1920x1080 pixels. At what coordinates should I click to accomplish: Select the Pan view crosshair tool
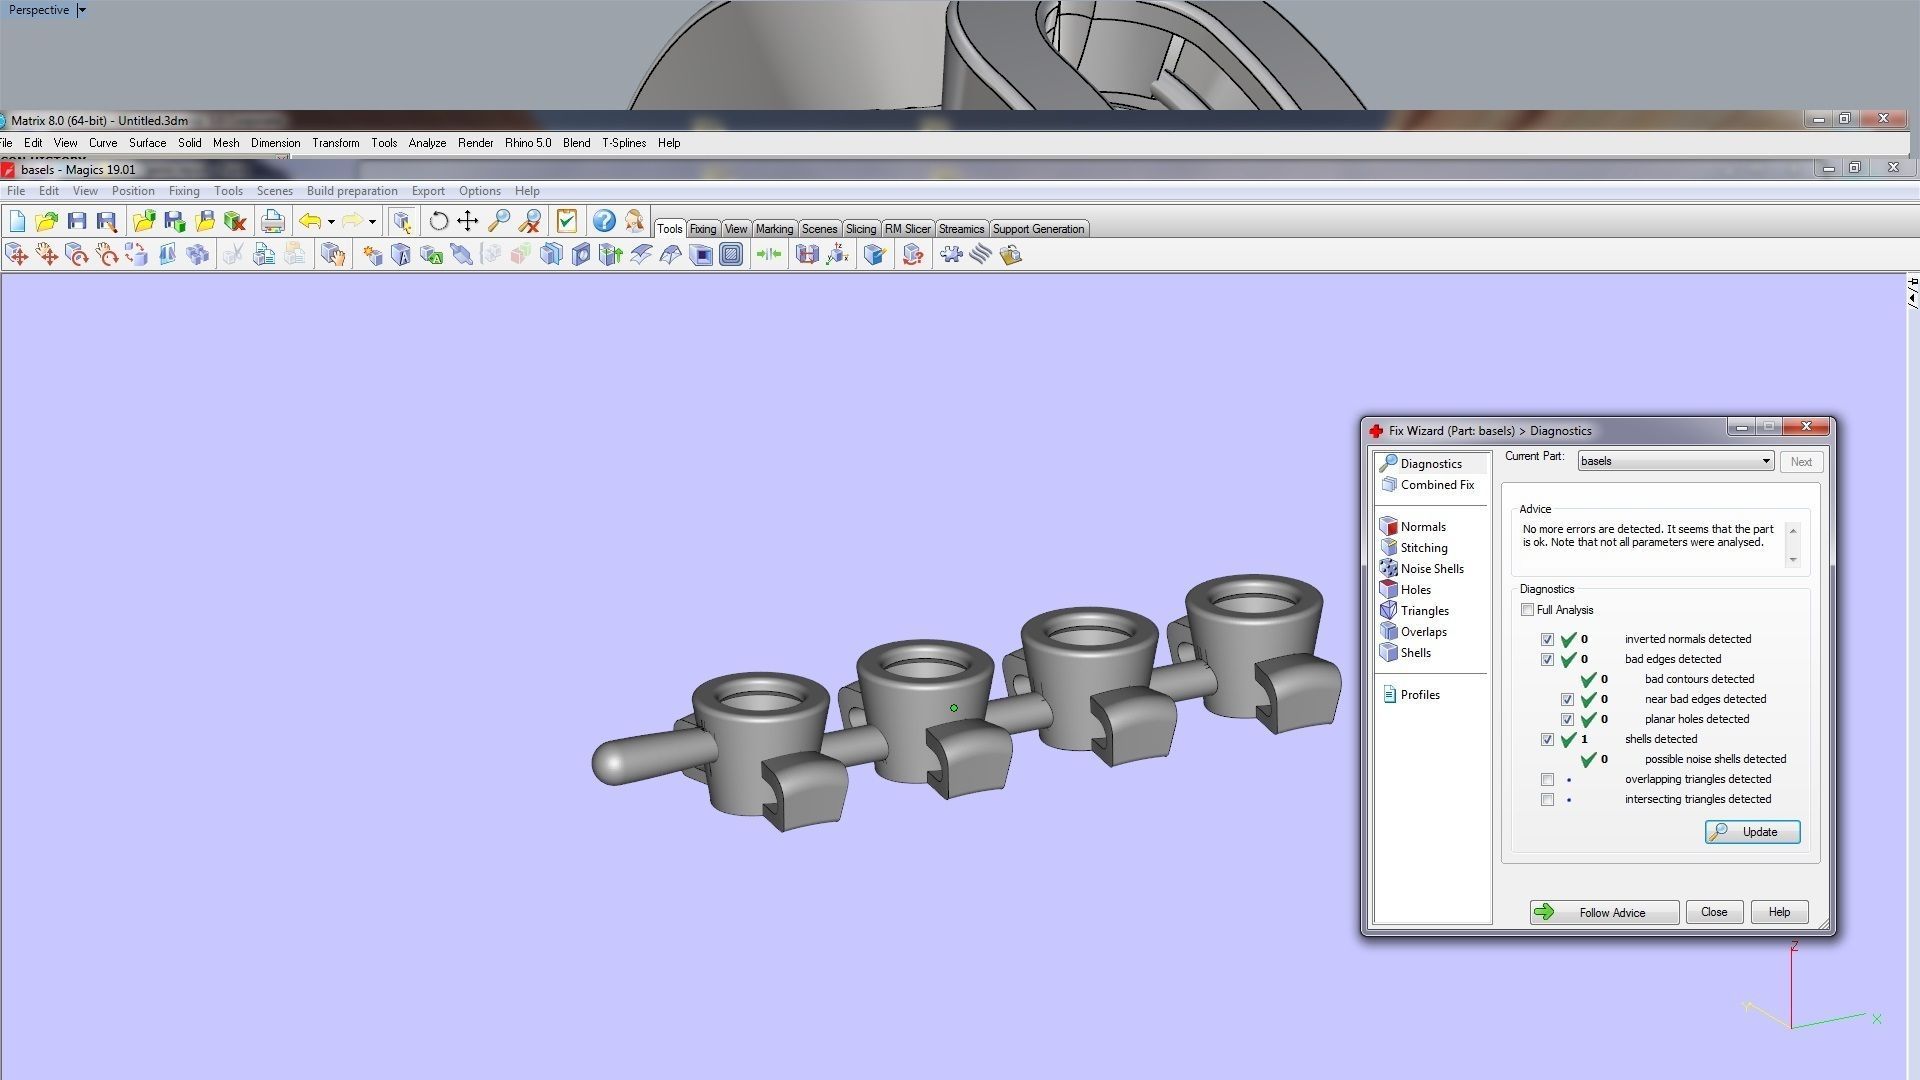click(467, 221)
